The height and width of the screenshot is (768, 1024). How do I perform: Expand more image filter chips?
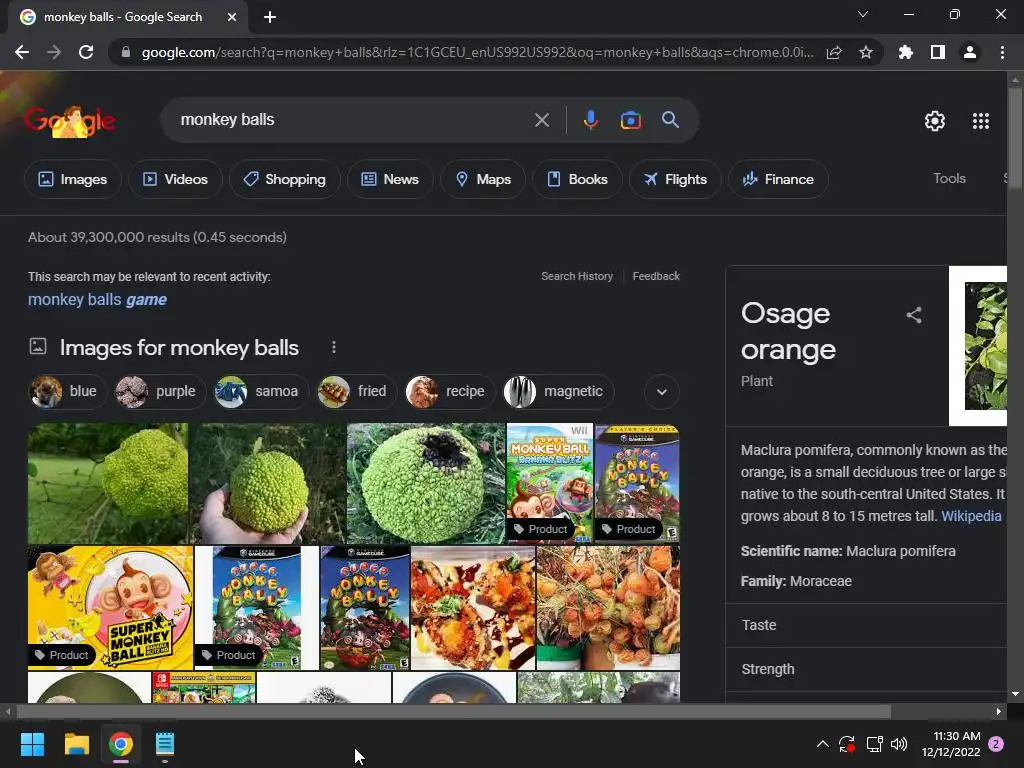click(x=662, y=392)
